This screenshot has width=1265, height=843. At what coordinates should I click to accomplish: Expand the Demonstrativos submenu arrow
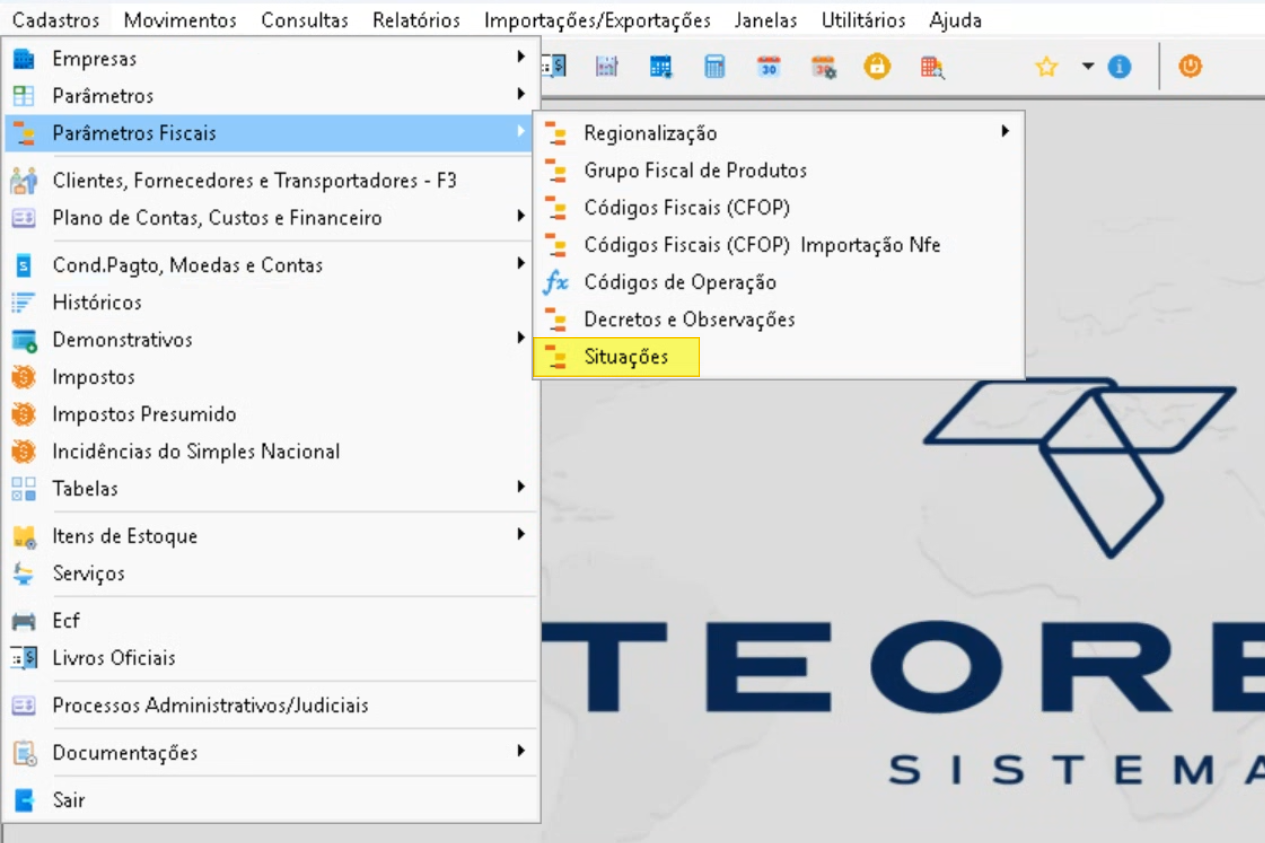pyautogui.click(x=521, y=338)
